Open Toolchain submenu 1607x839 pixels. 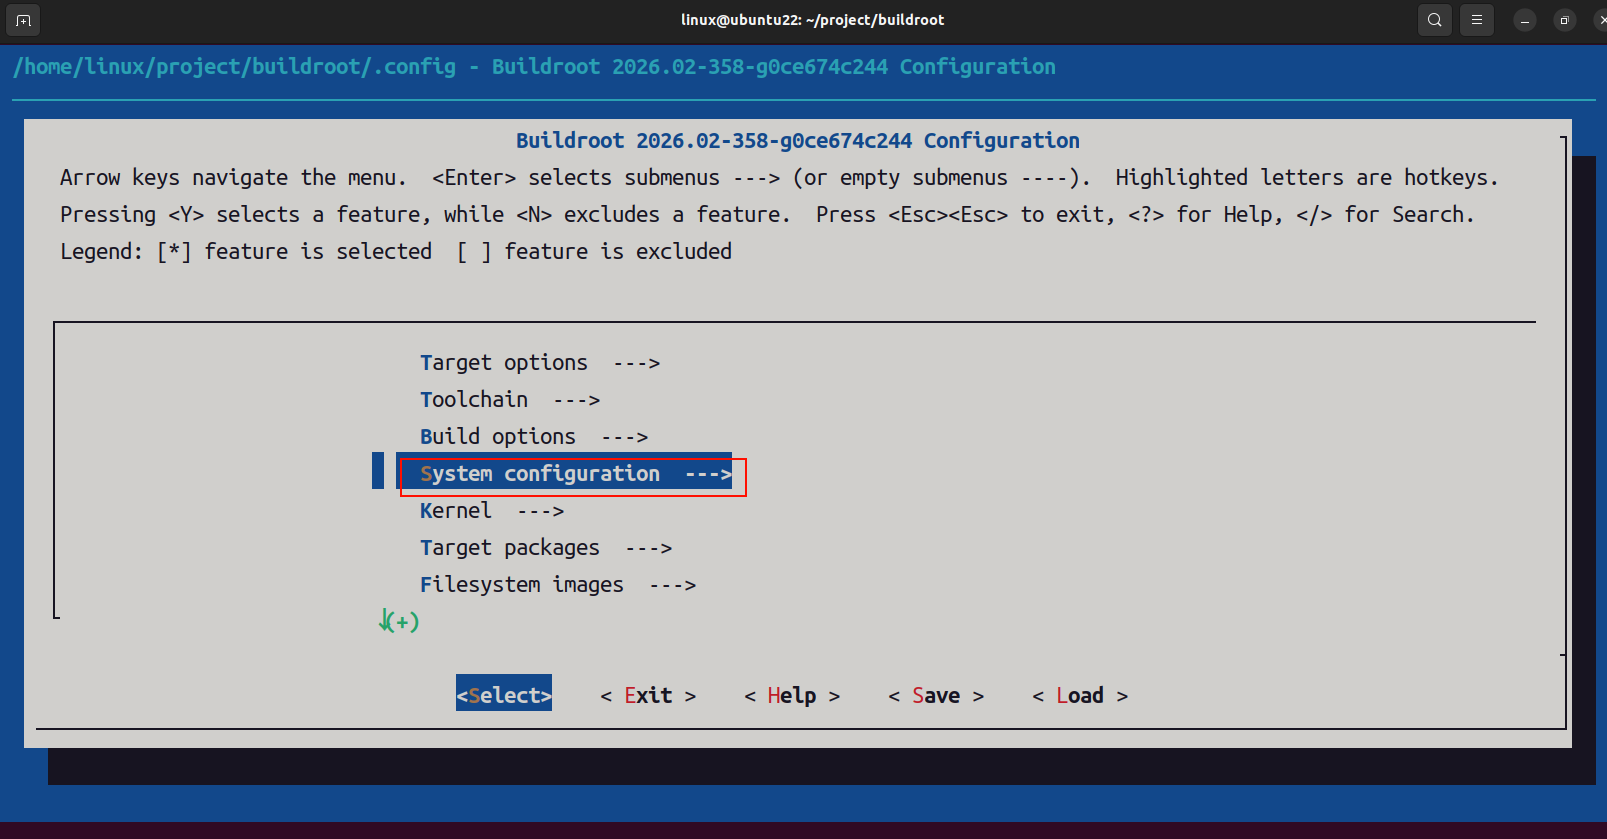point(510,400)
